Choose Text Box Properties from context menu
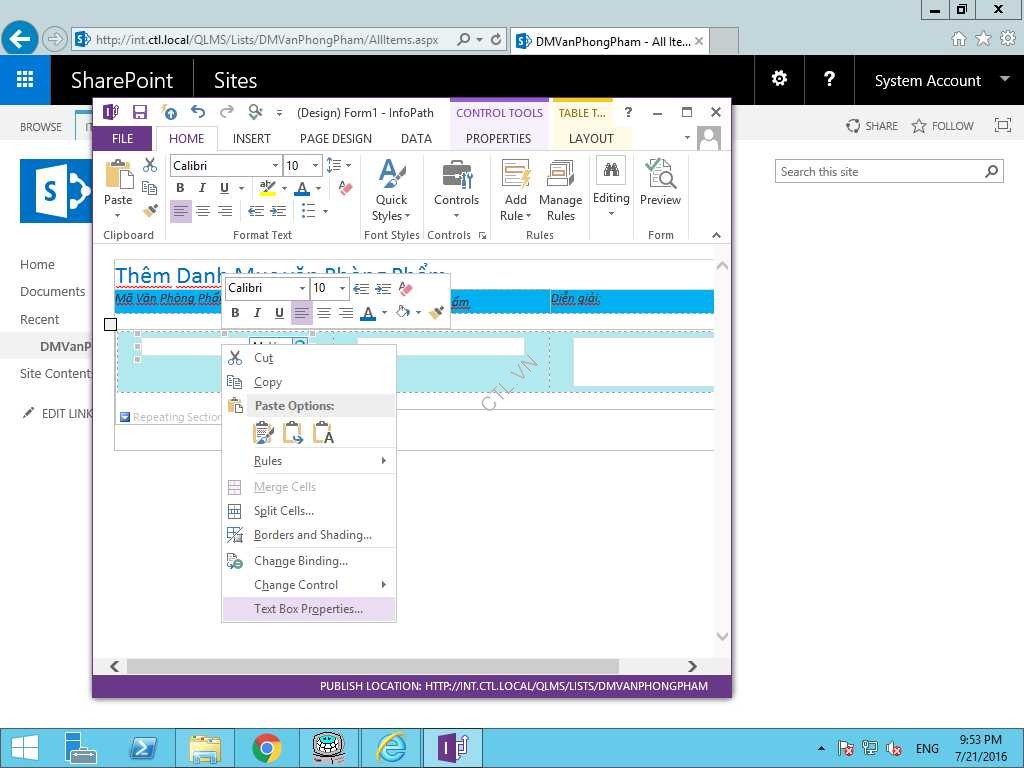1024x768 pixels. [308, 609]
